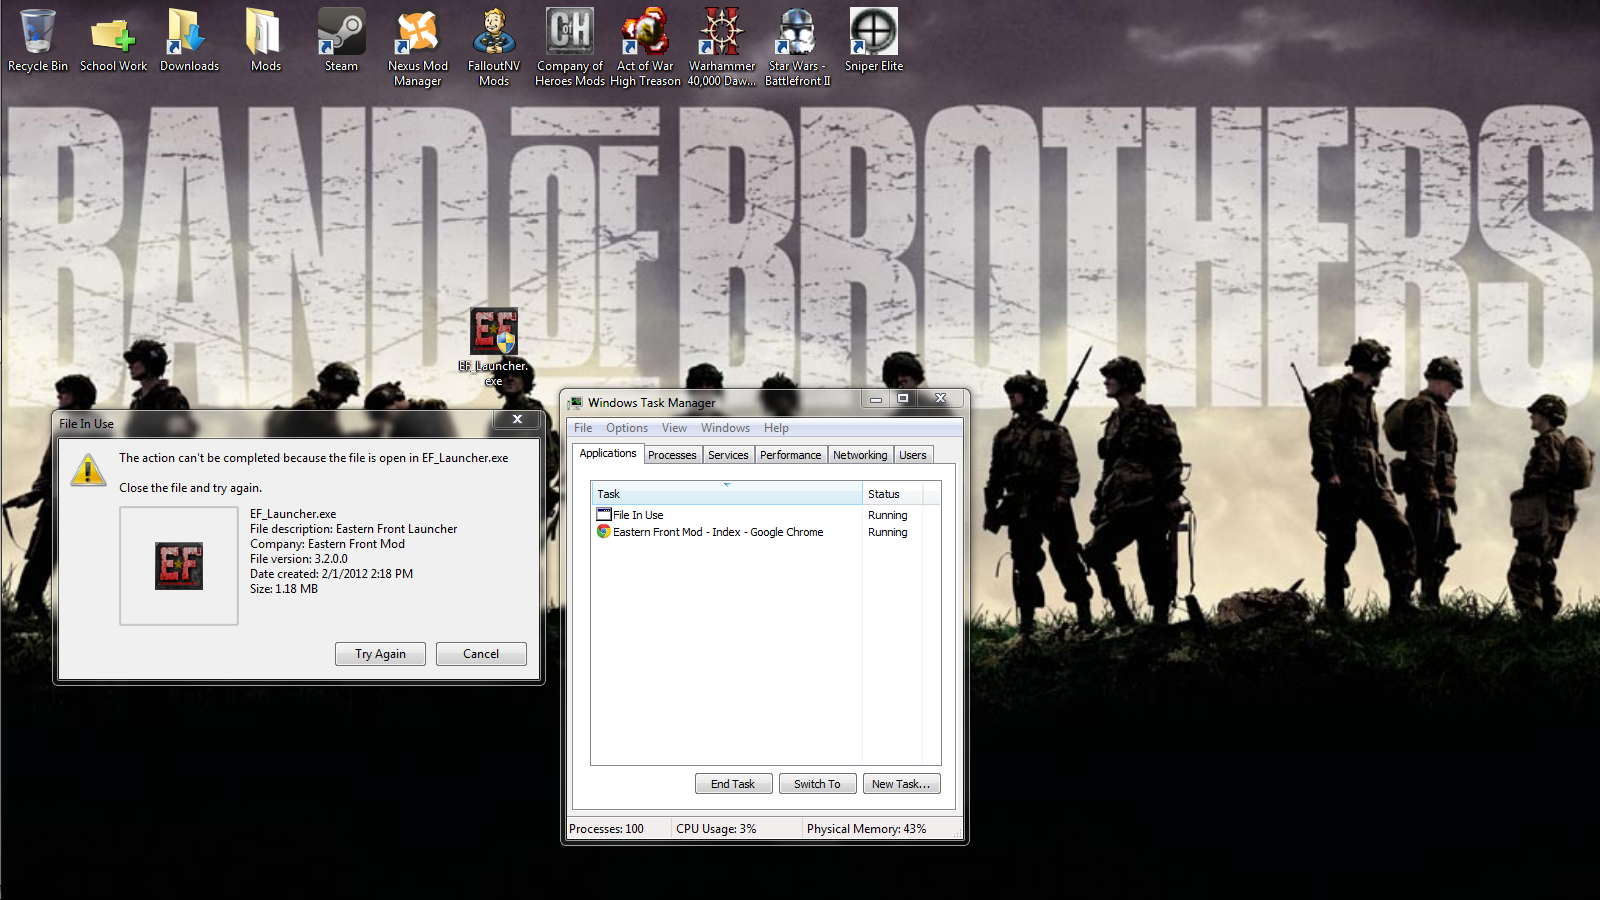Click the File version: 3.2.0.0 text
Viewport: 1600px width, 900px height.
point(299,559)
